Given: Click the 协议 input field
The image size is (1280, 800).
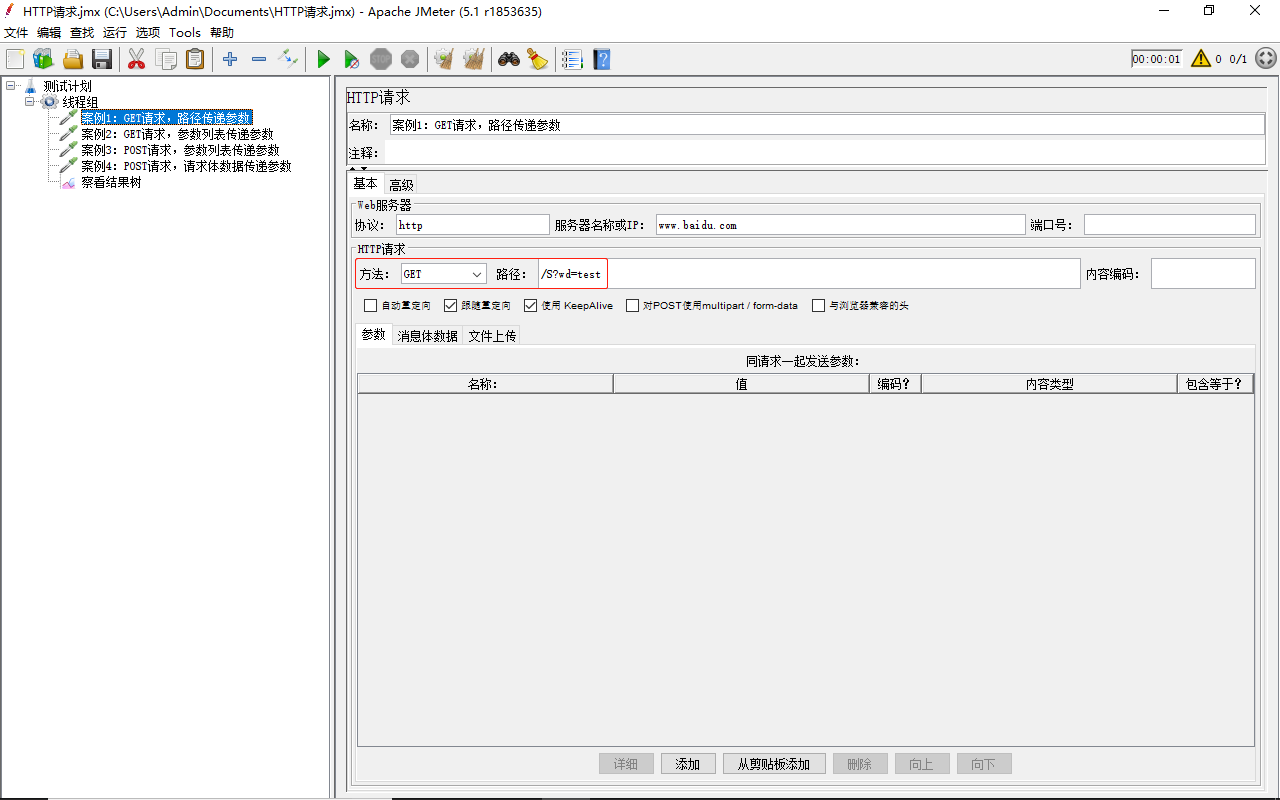Looking at the screenshot, I should (472, 225).
